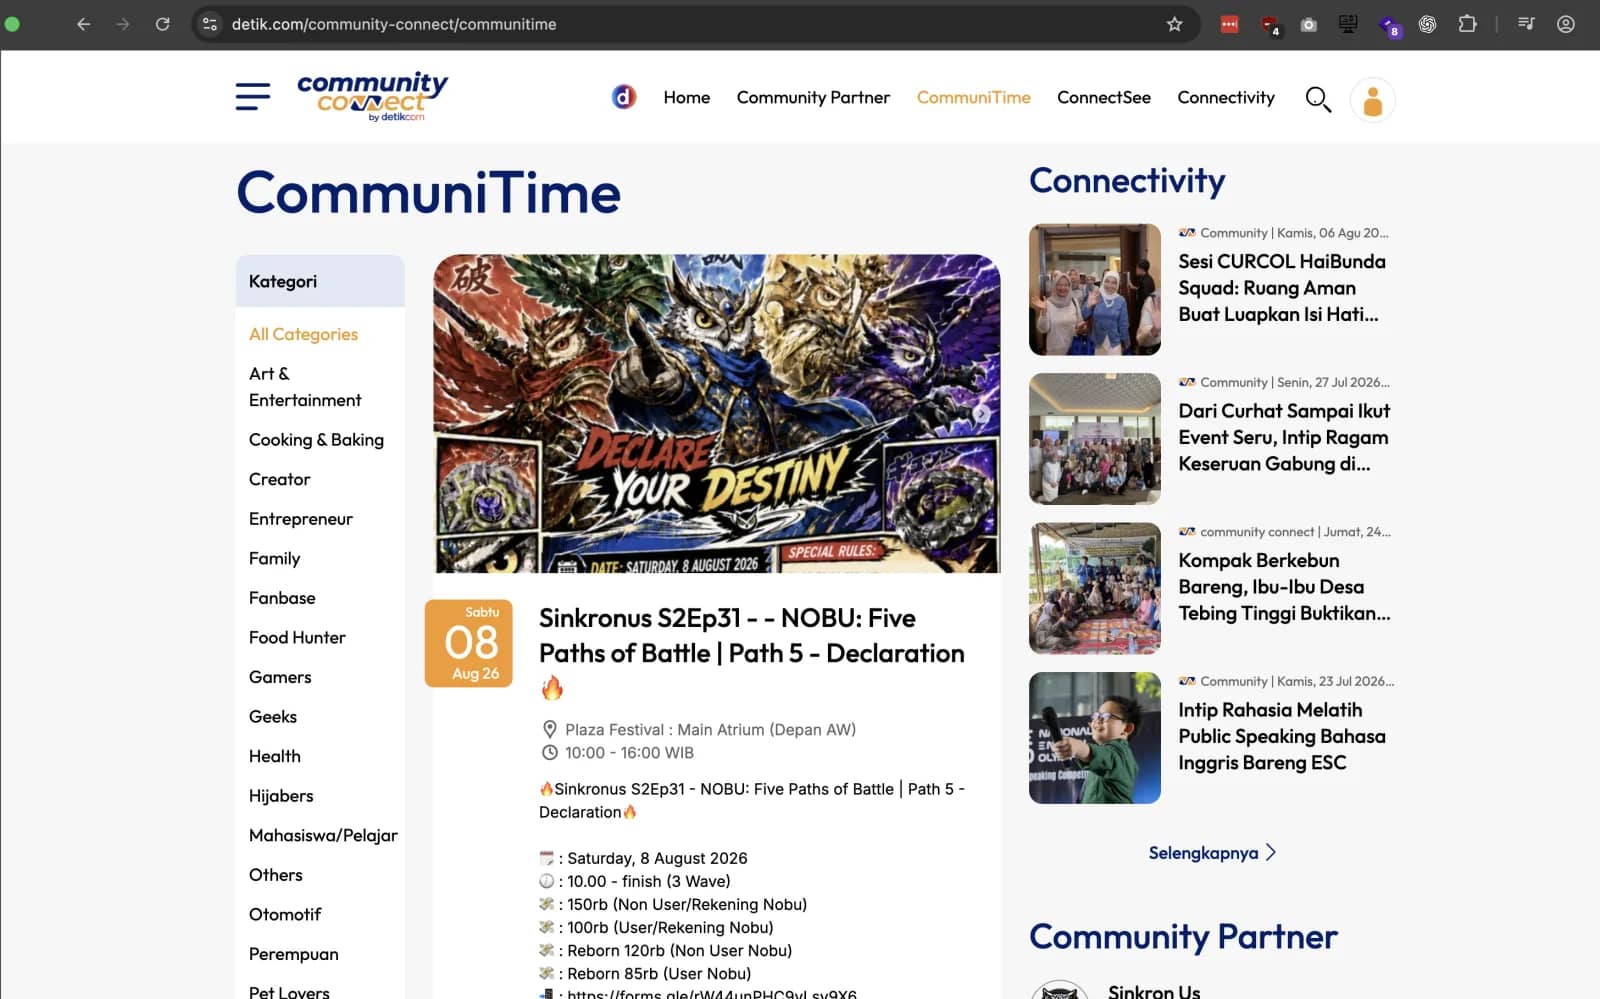Open the Dari Curhat article thumbnail
1600x999 pixels.
pyautogui.click(x=1095, y=439)
